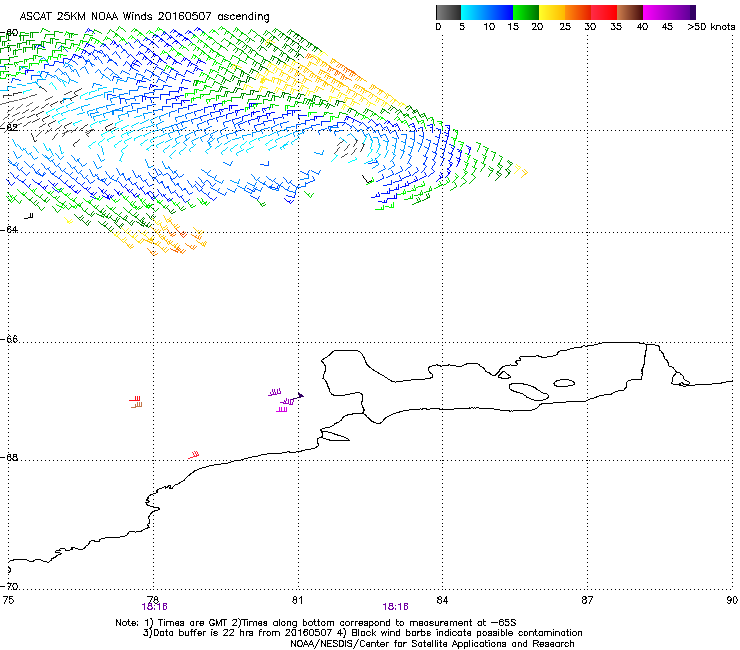Click the gray 0-5 knots legend swatch
This screenshot has width=740, height=650.
448,12
